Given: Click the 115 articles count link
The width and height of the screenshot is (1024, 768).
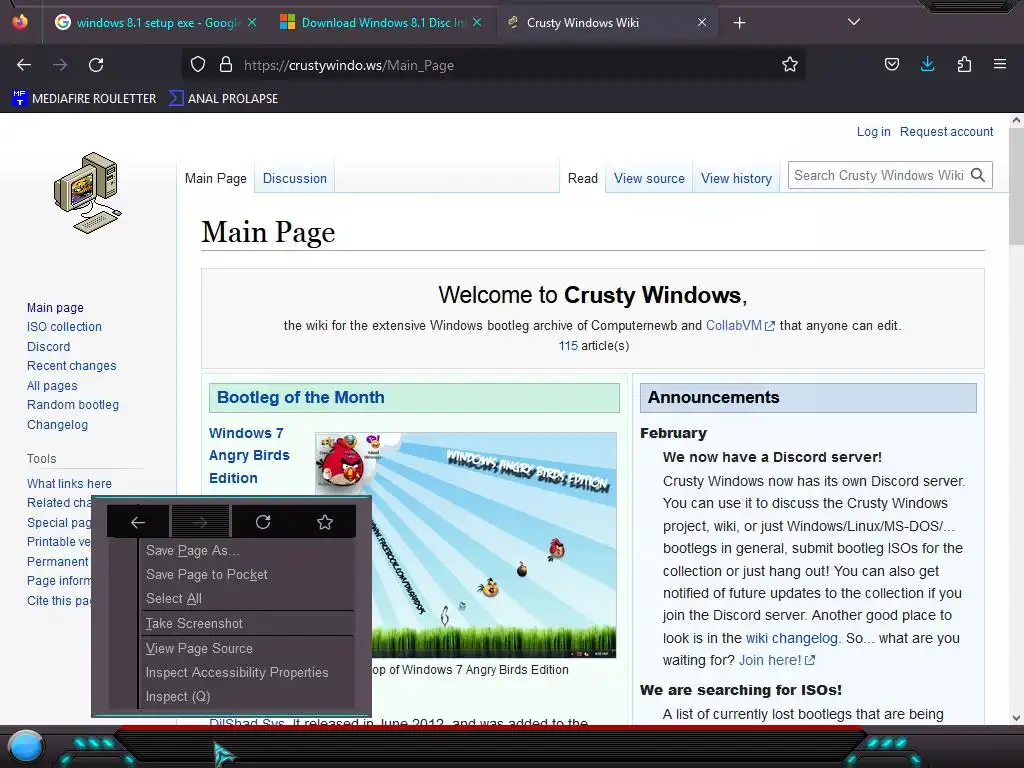Looking at the screenshot, I should point(568,345).
